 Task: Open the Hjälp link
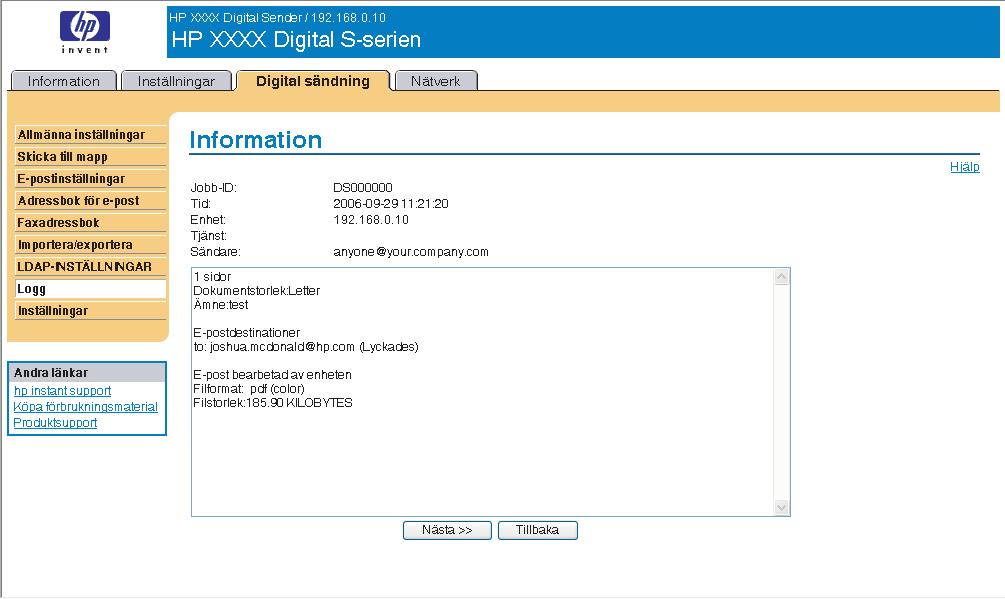click(965, 167)
